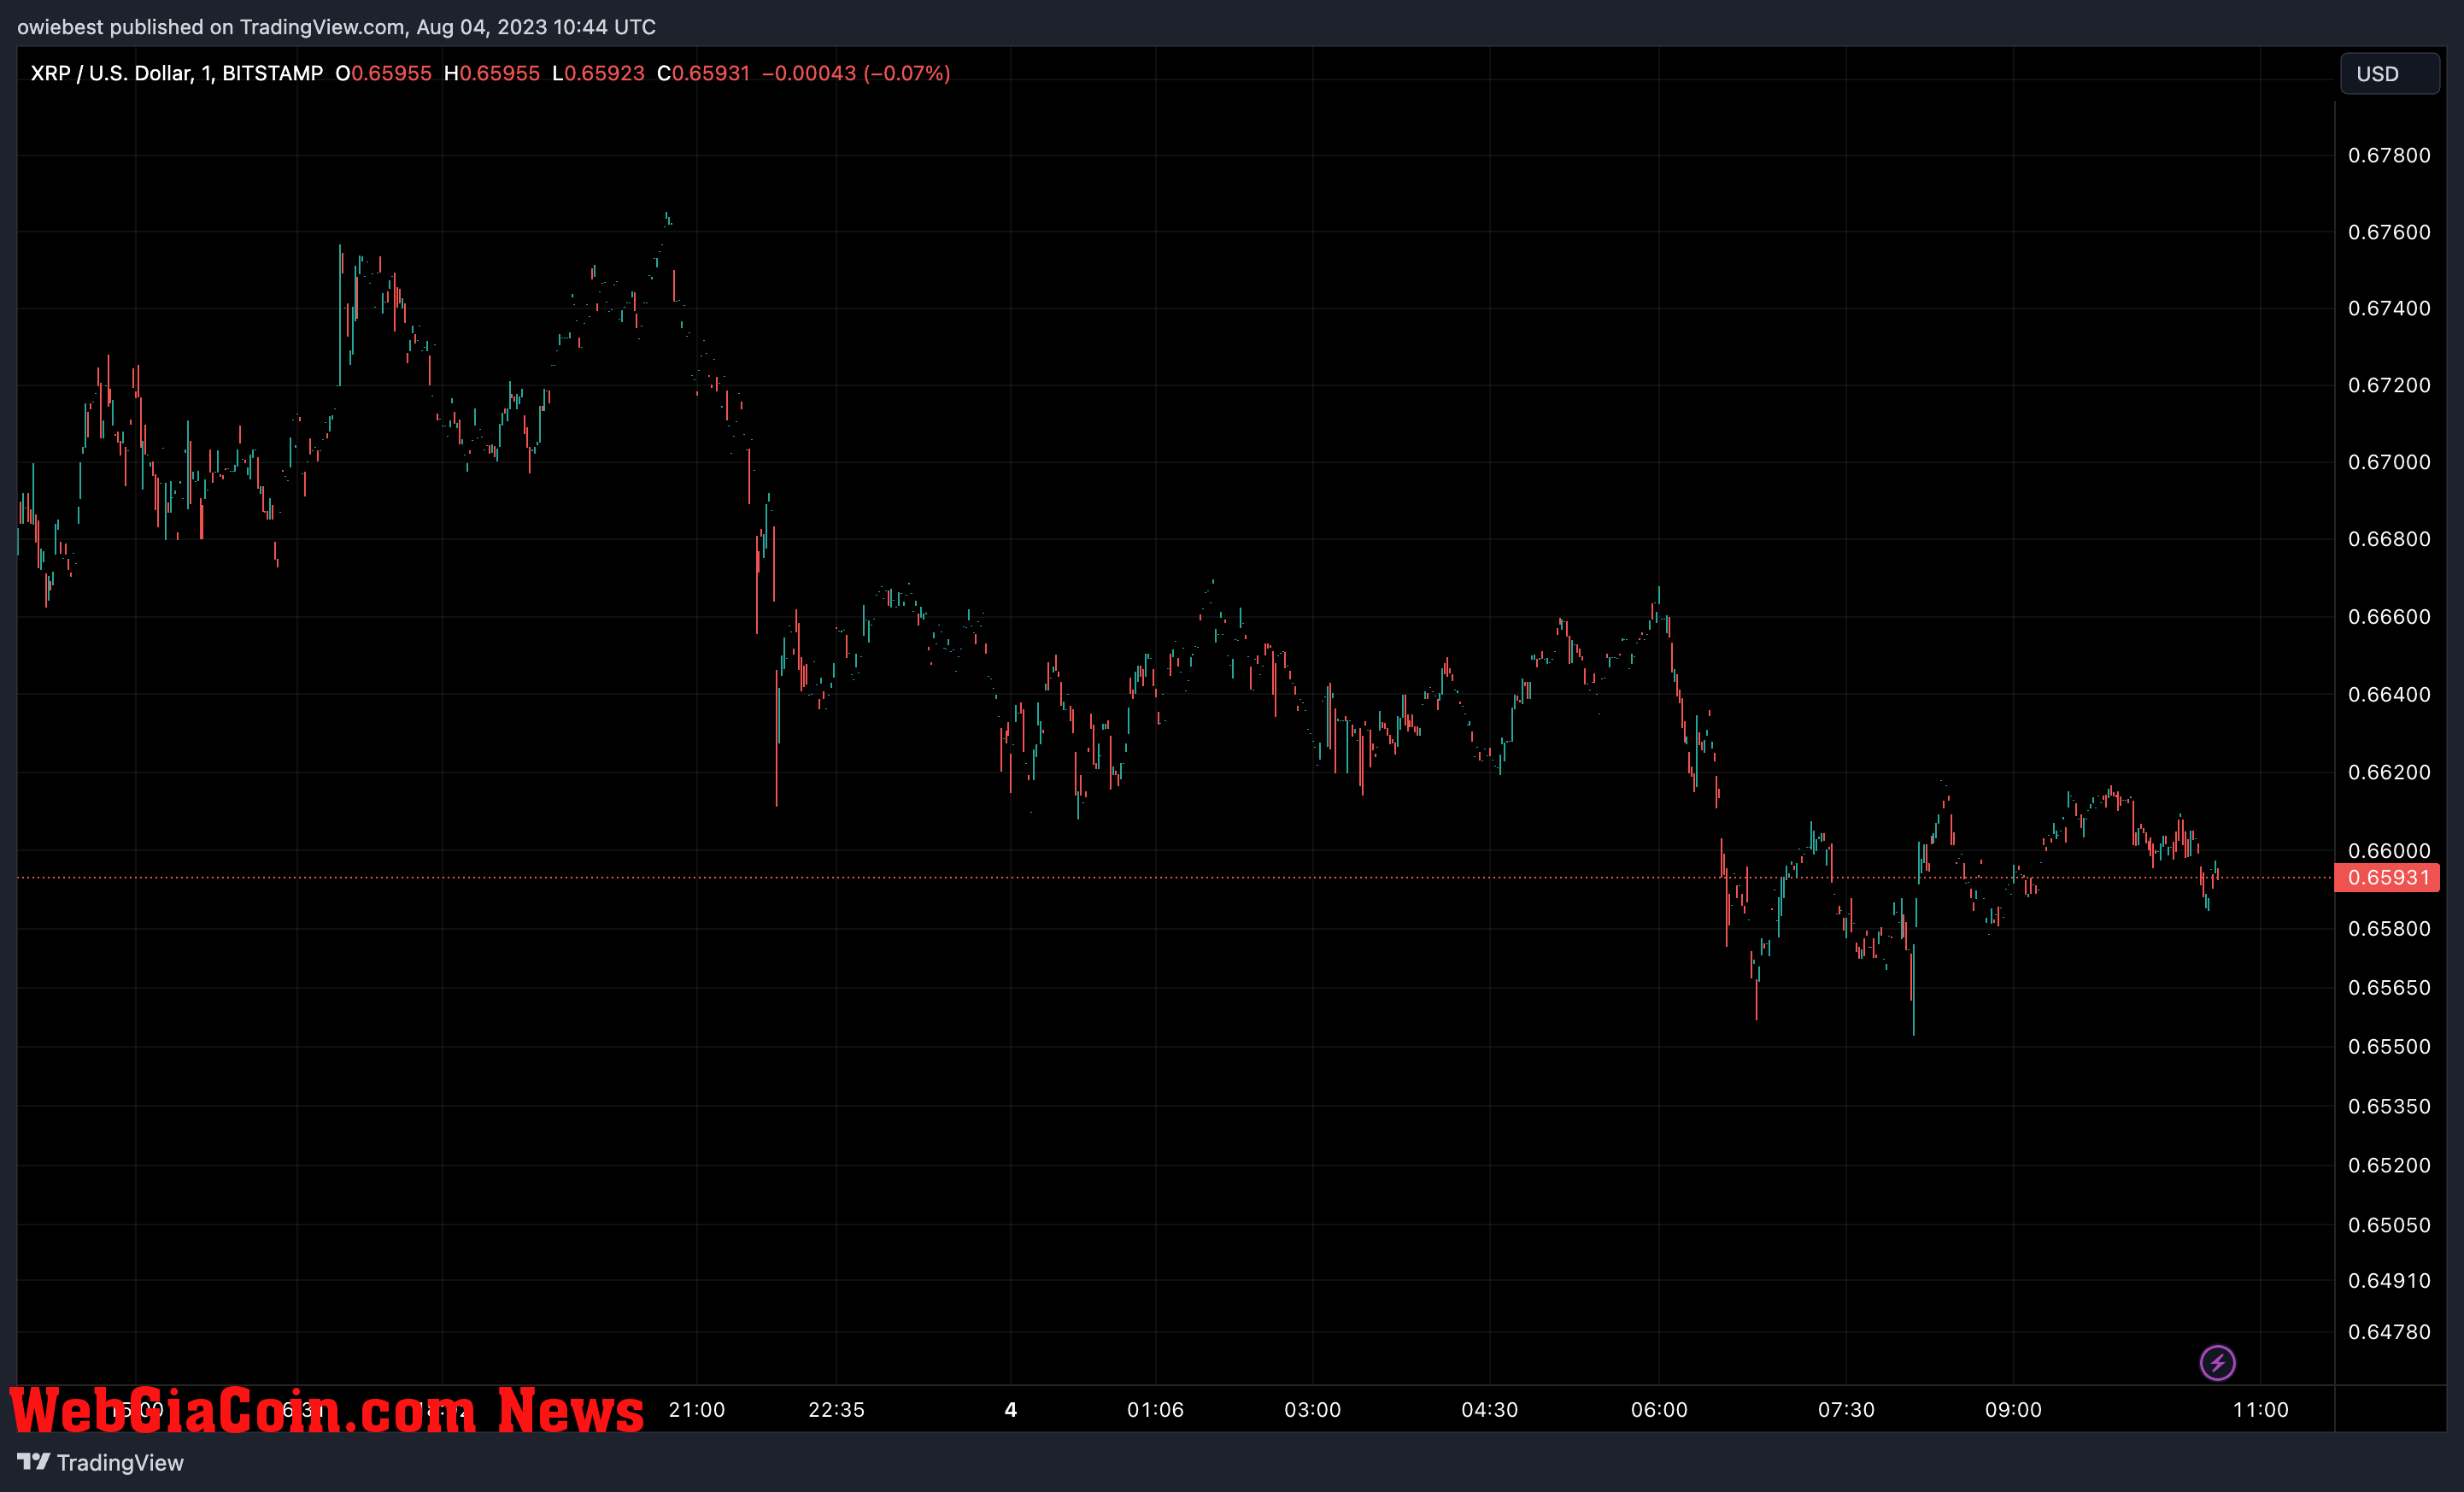Screen dimensions: 2464x1492
Task: Click the 0.64780 price axis label
Action: coord(2389,1332)
